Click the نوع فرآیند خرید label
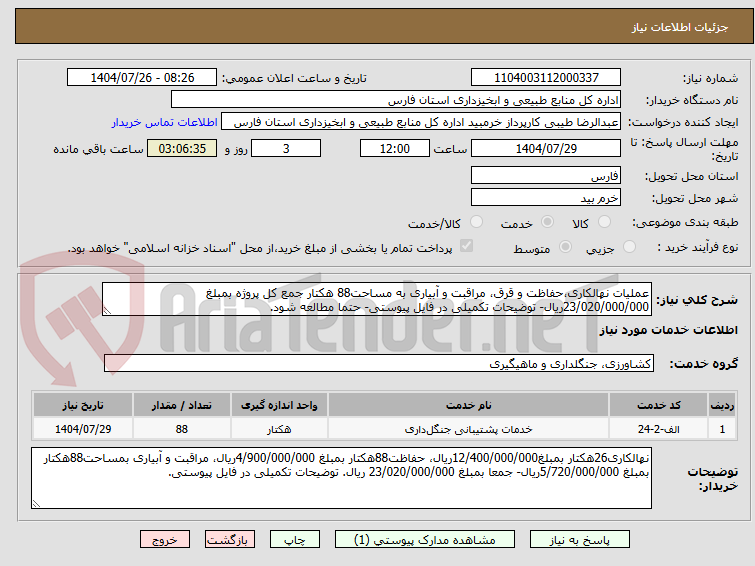Viewport: 755px width, 566px height. [x=698, y=248]
